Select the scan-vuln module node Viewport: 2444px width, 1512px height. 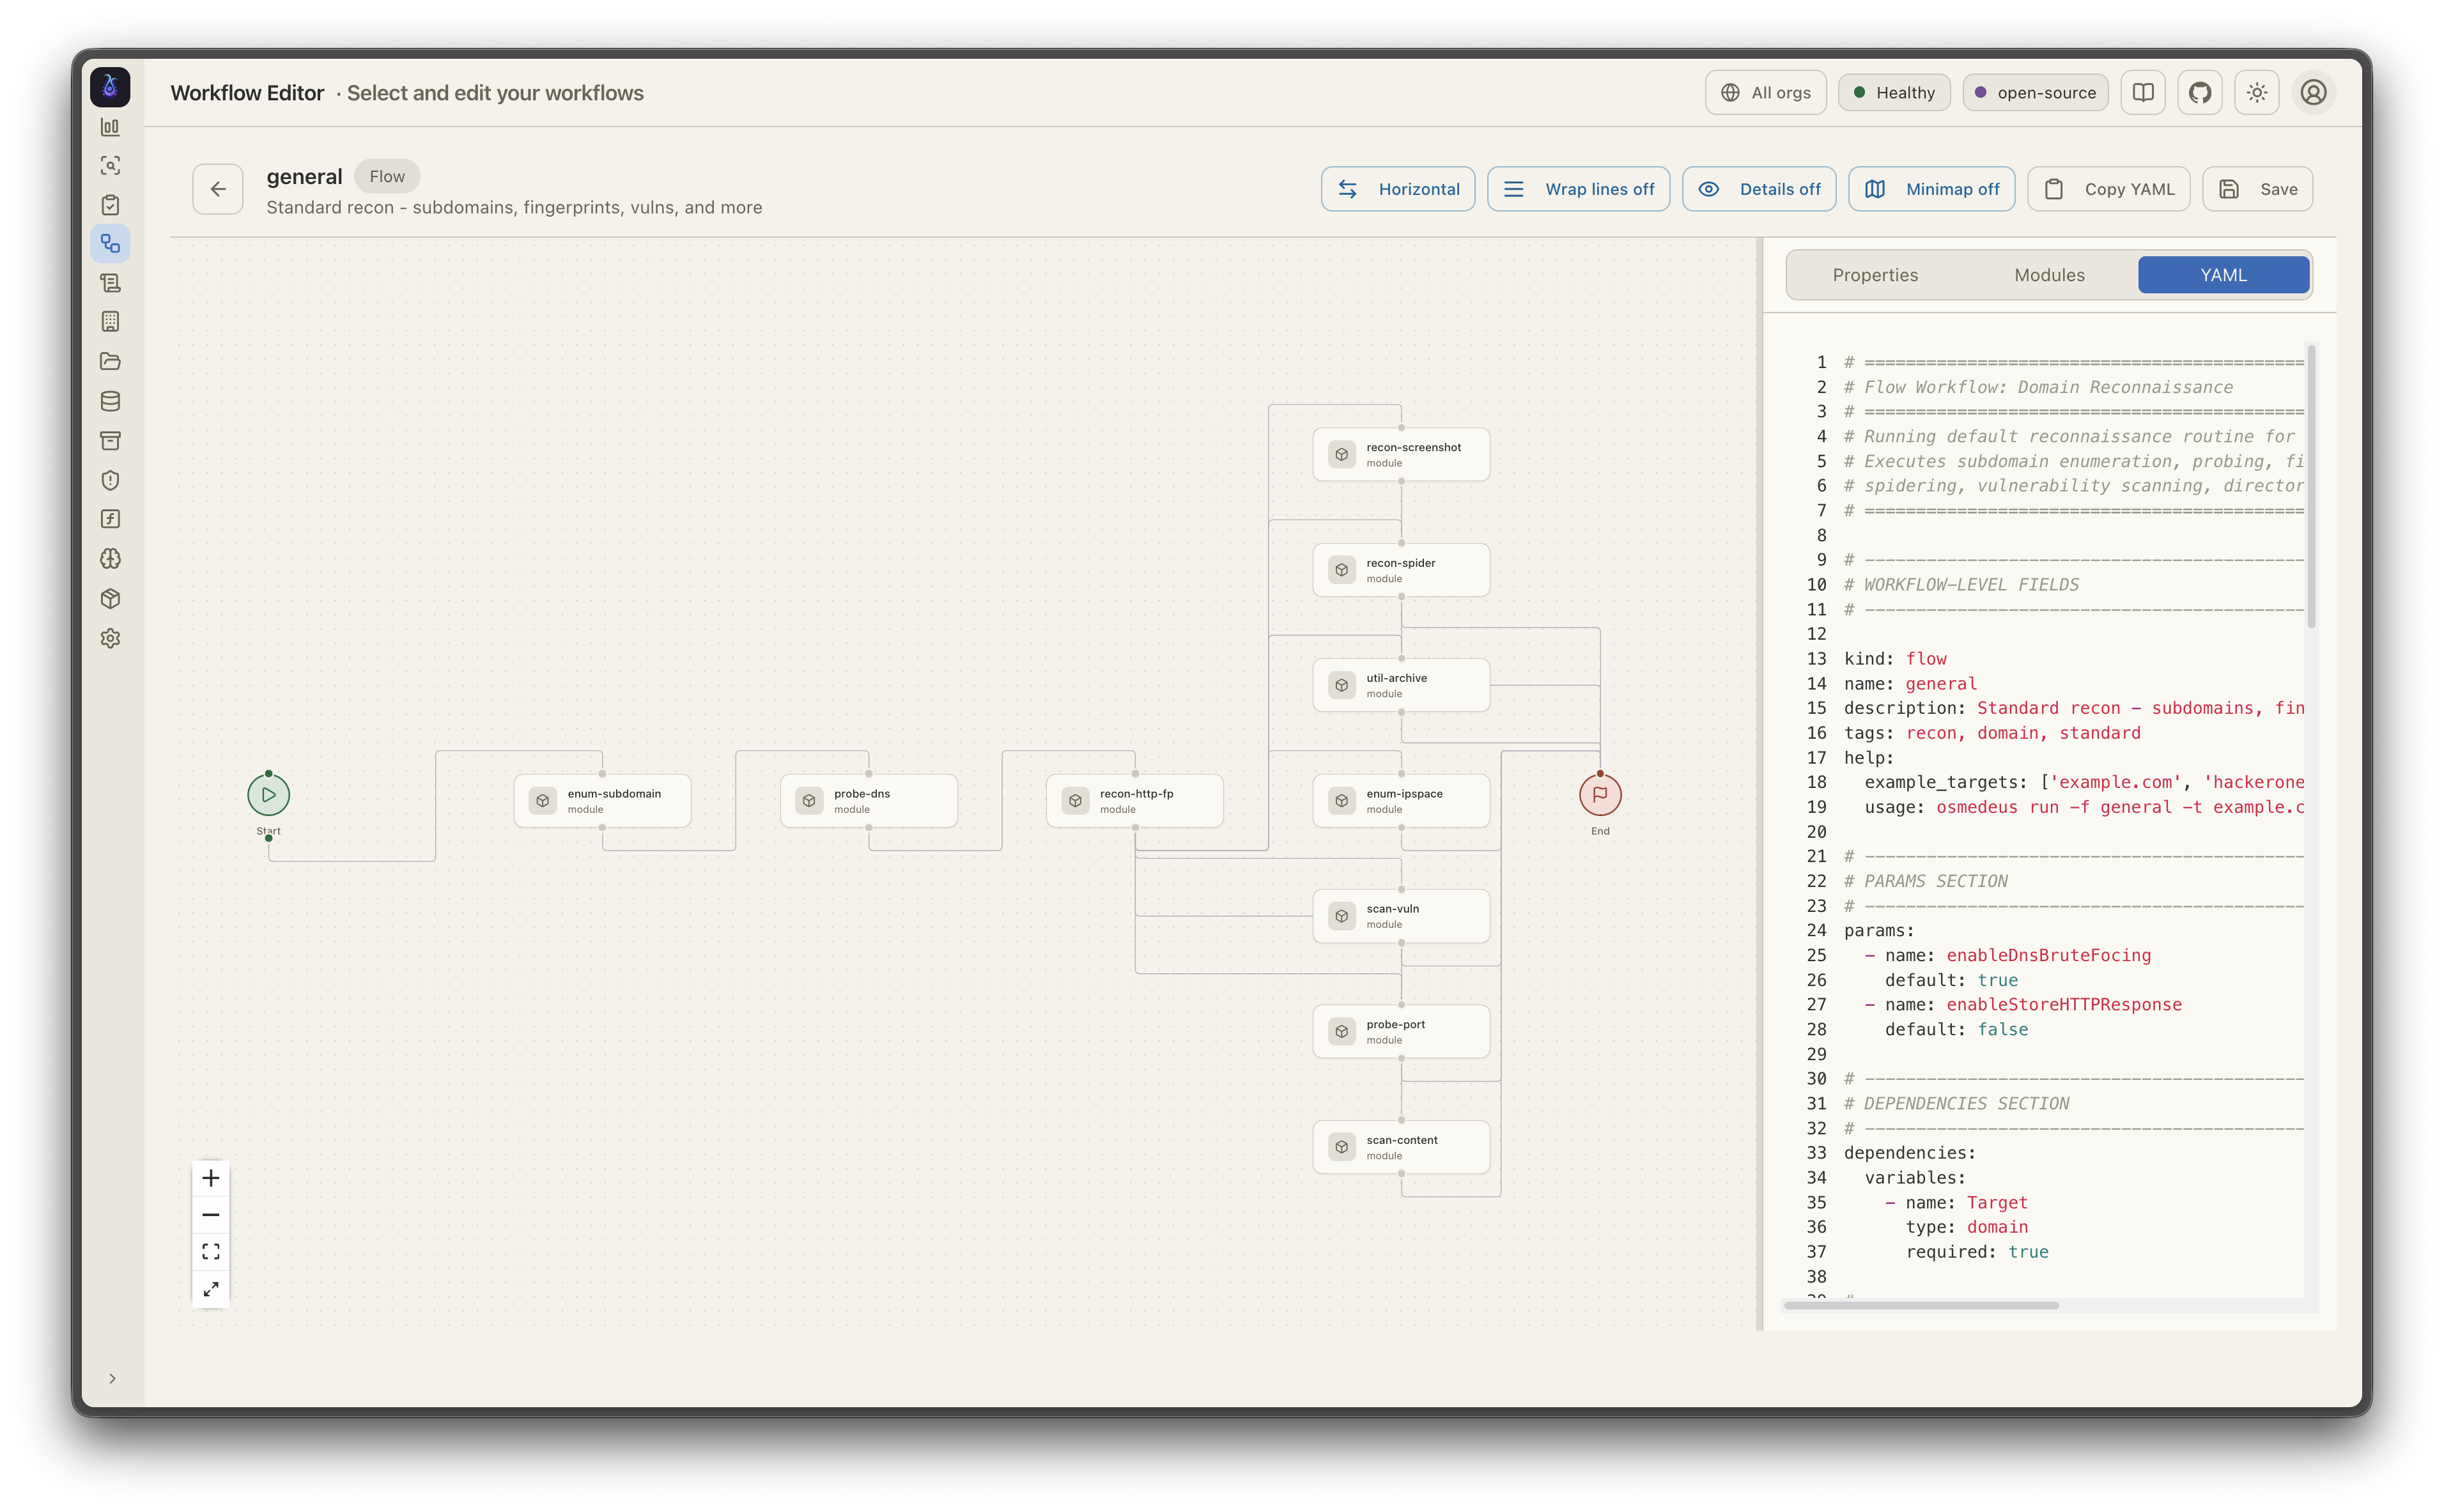click(1401, 916)
